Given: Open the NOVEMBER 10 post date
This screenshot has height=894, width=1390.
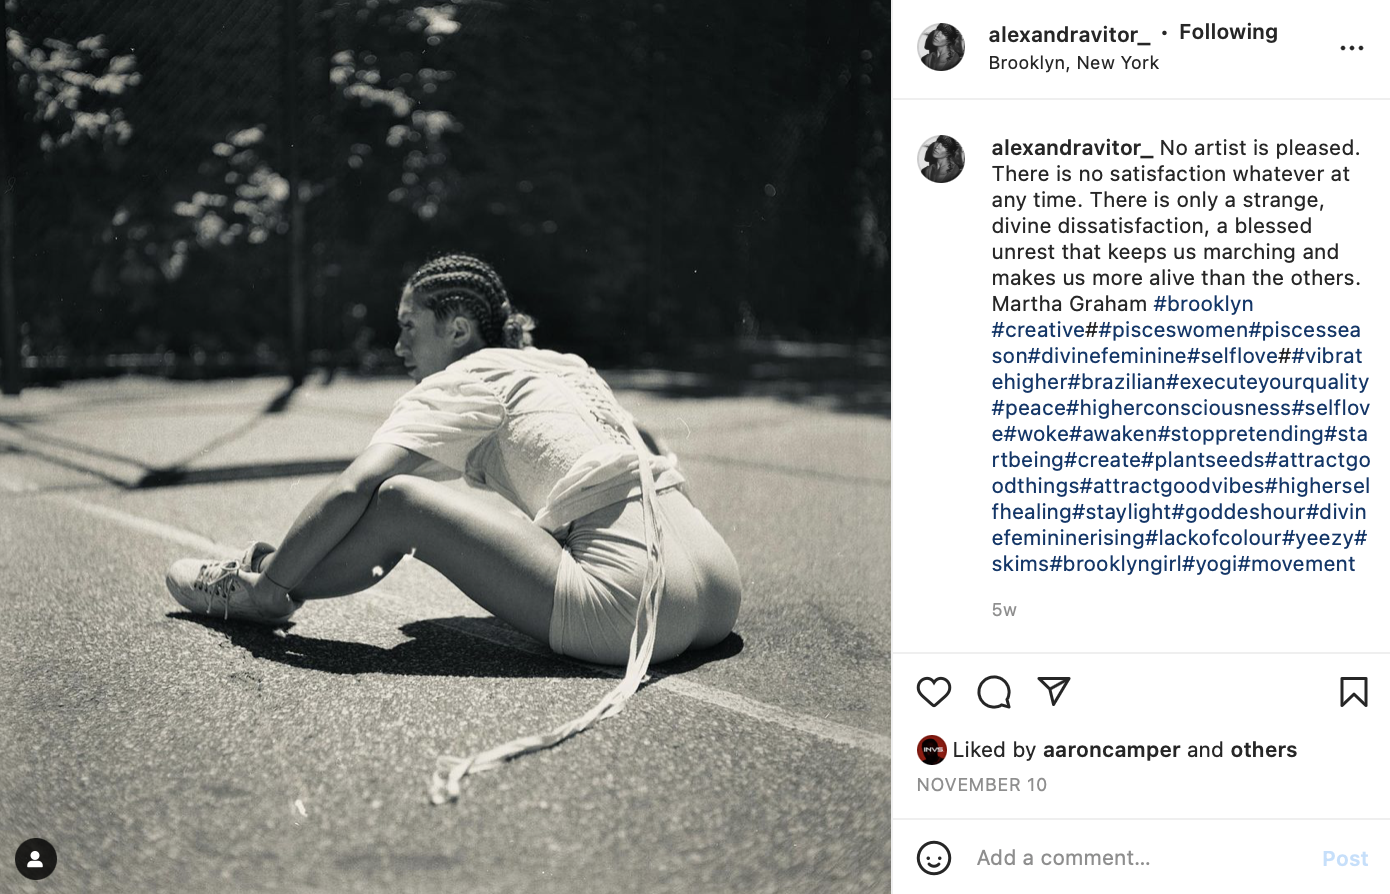Looking at the screenshot, I should point(982,785).
